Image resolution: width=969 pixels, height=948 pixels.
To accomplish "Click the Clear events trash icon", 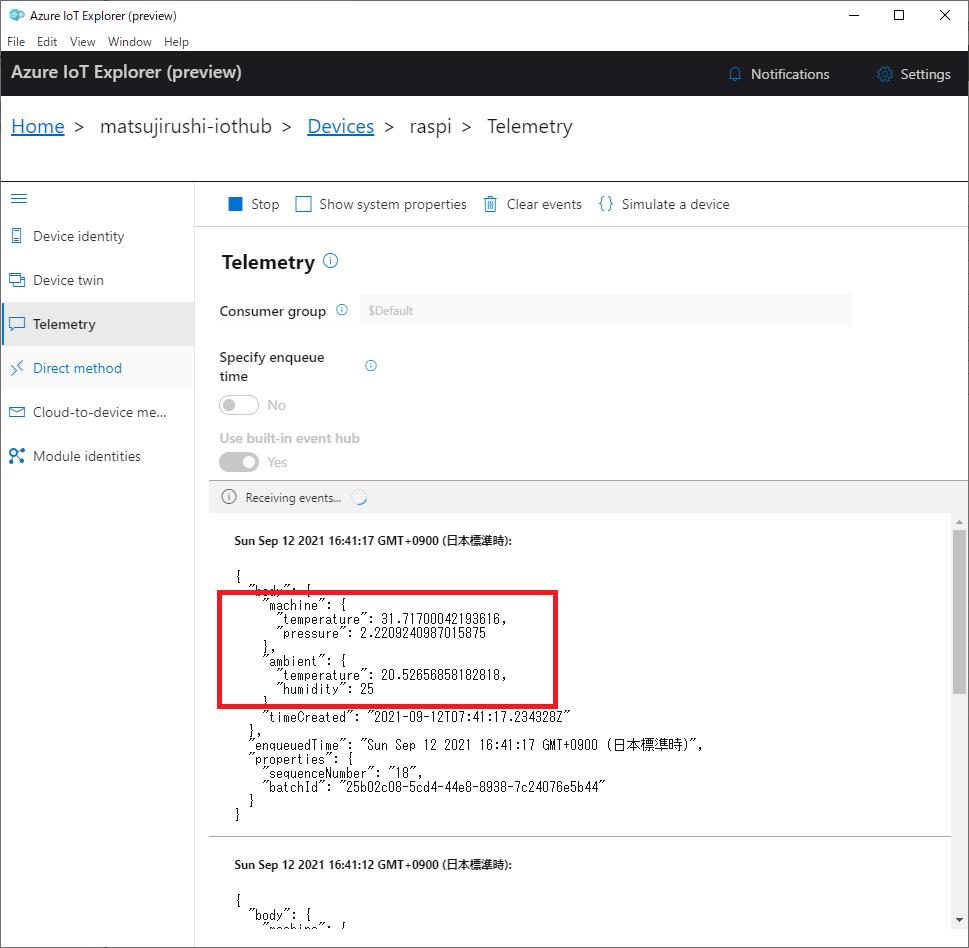I will point(490,204).
